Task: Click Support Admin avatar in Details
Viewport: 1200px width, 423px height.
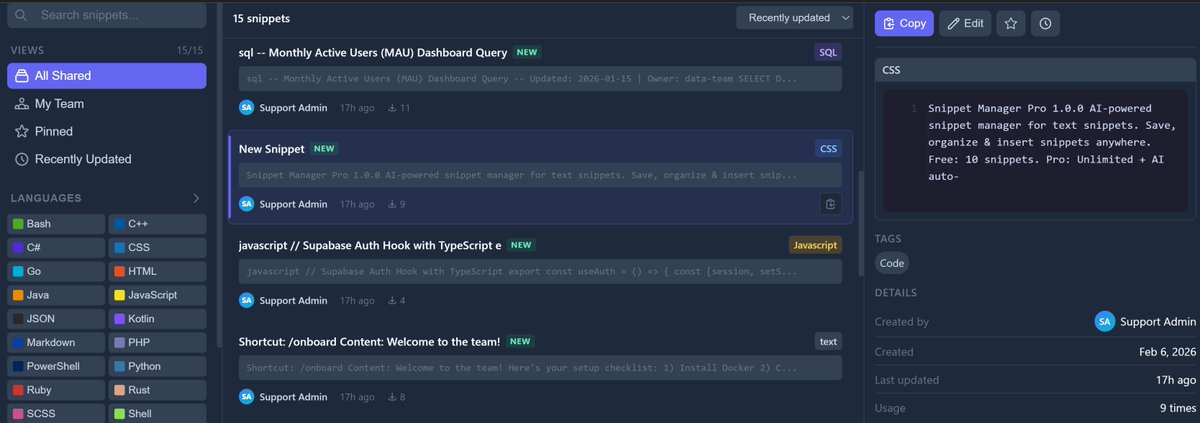Action: (x=1104, y=321)
